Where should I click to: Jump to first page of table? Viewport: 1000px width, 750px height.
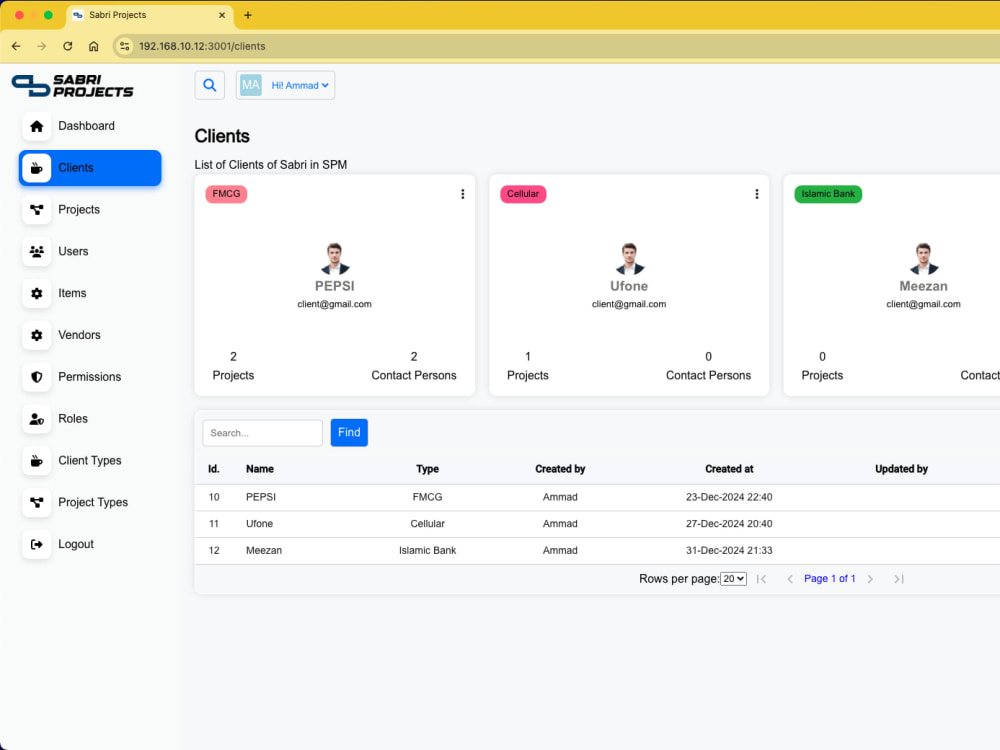pyautogui.click(x=761, y=579)
